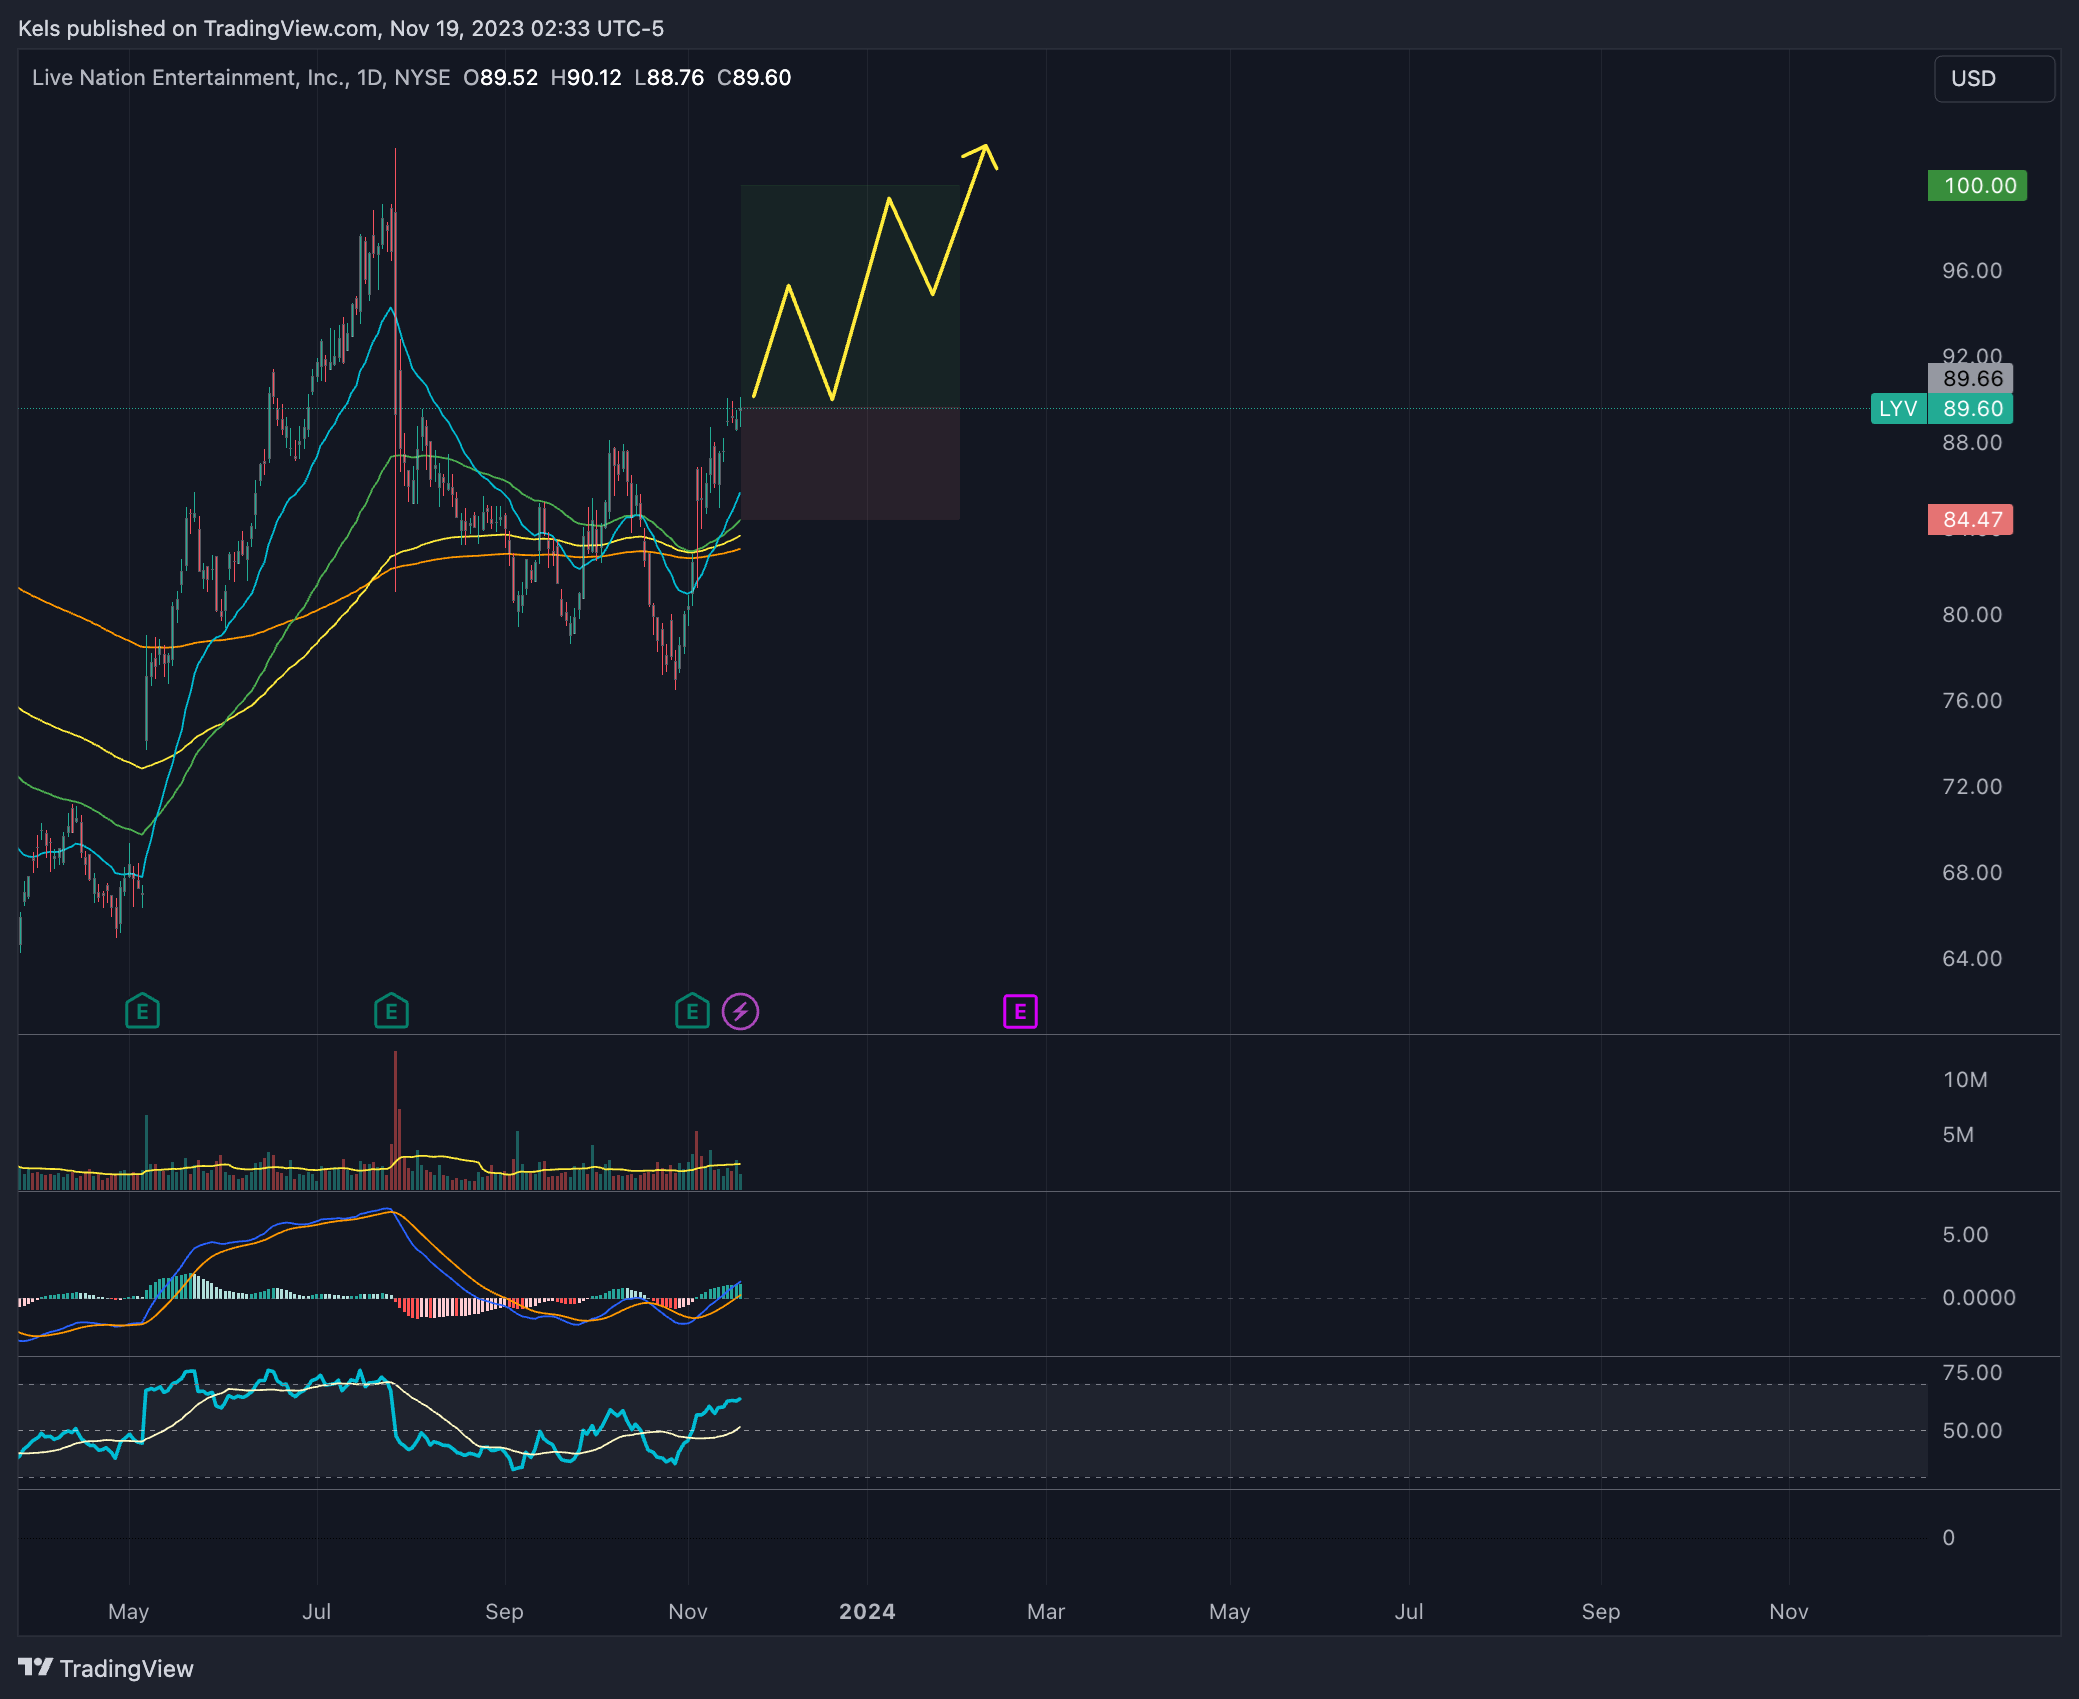Image resolution: width=2079 pixels, height=1699 pixels.
Task: Click the 0.0000 MACD zero label
Action: (x=1979, y=1297)
